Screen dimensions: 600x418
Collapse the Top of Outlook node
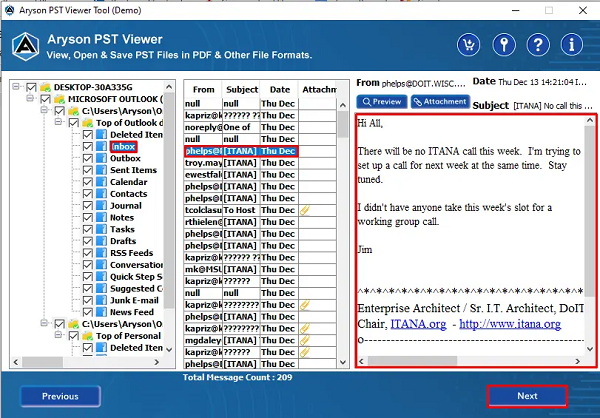(58, 122)
